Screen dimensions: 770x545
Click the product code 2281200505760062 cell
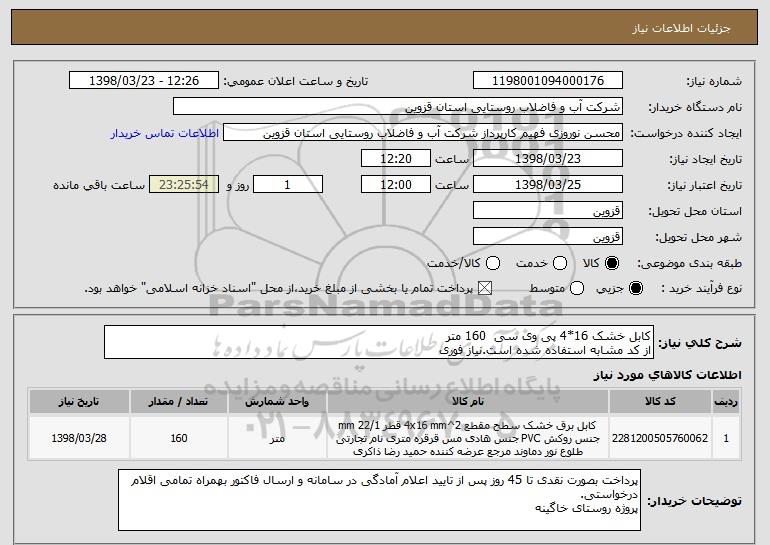[660, 438]
